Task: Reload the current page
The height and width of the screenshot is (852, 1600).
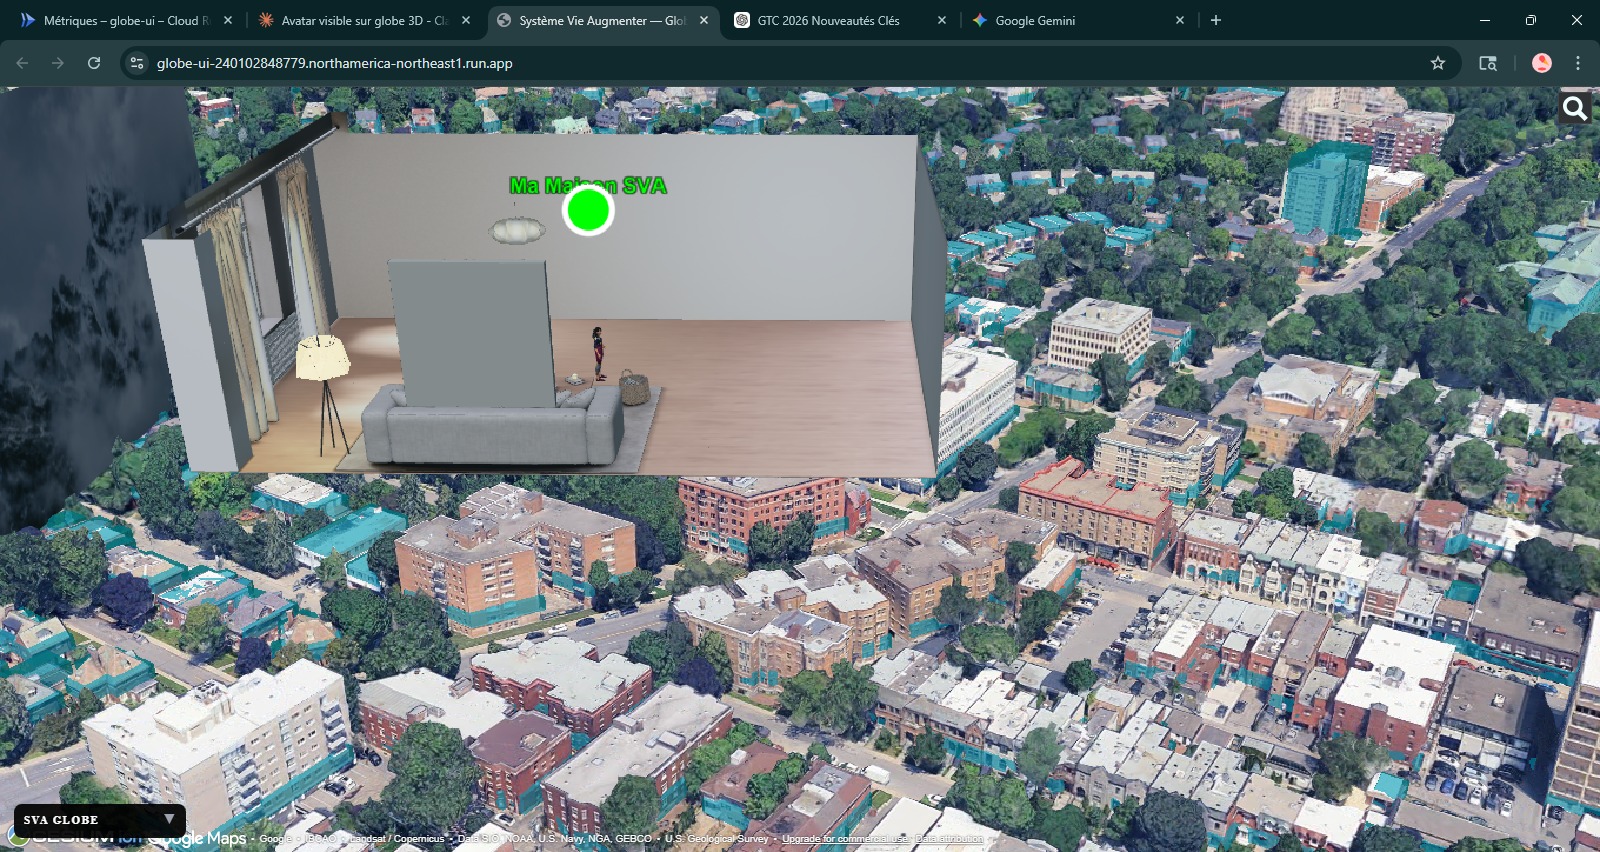Action: click(94, 63)
